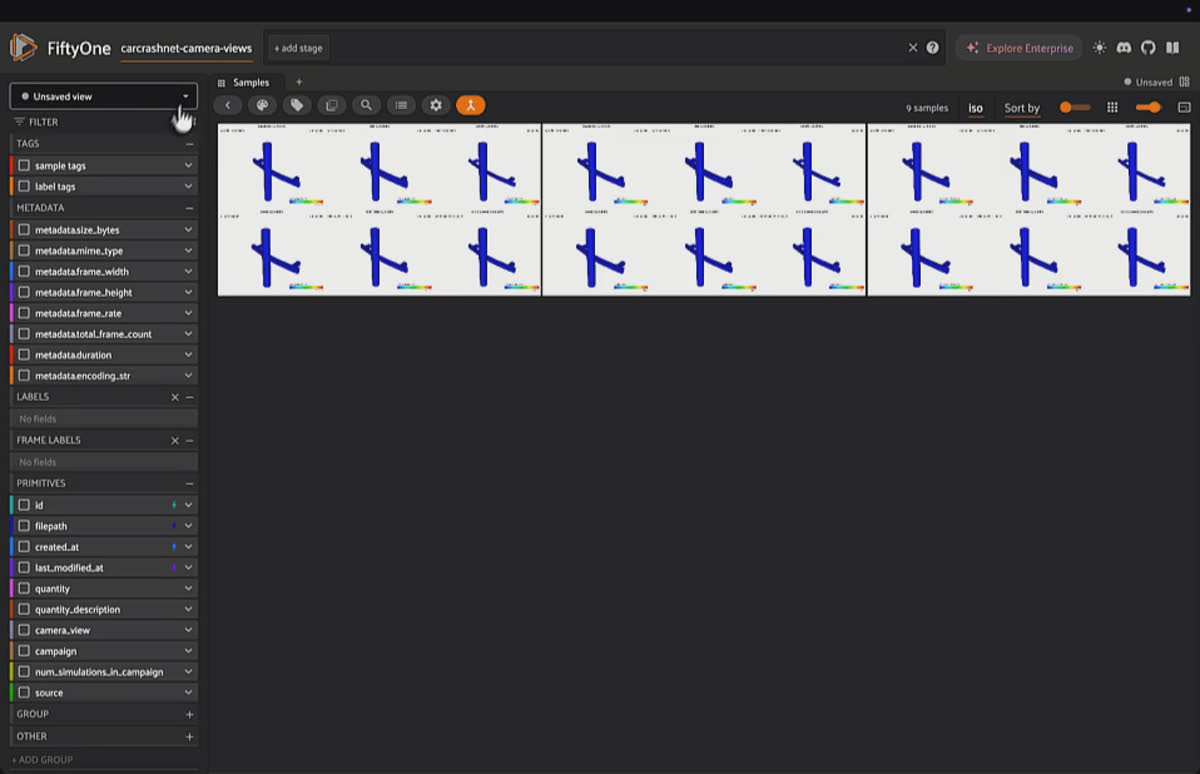1200x774 pixels.
Task: Collapse the LABELS group minus icon
Action: (x=189, y=397)
